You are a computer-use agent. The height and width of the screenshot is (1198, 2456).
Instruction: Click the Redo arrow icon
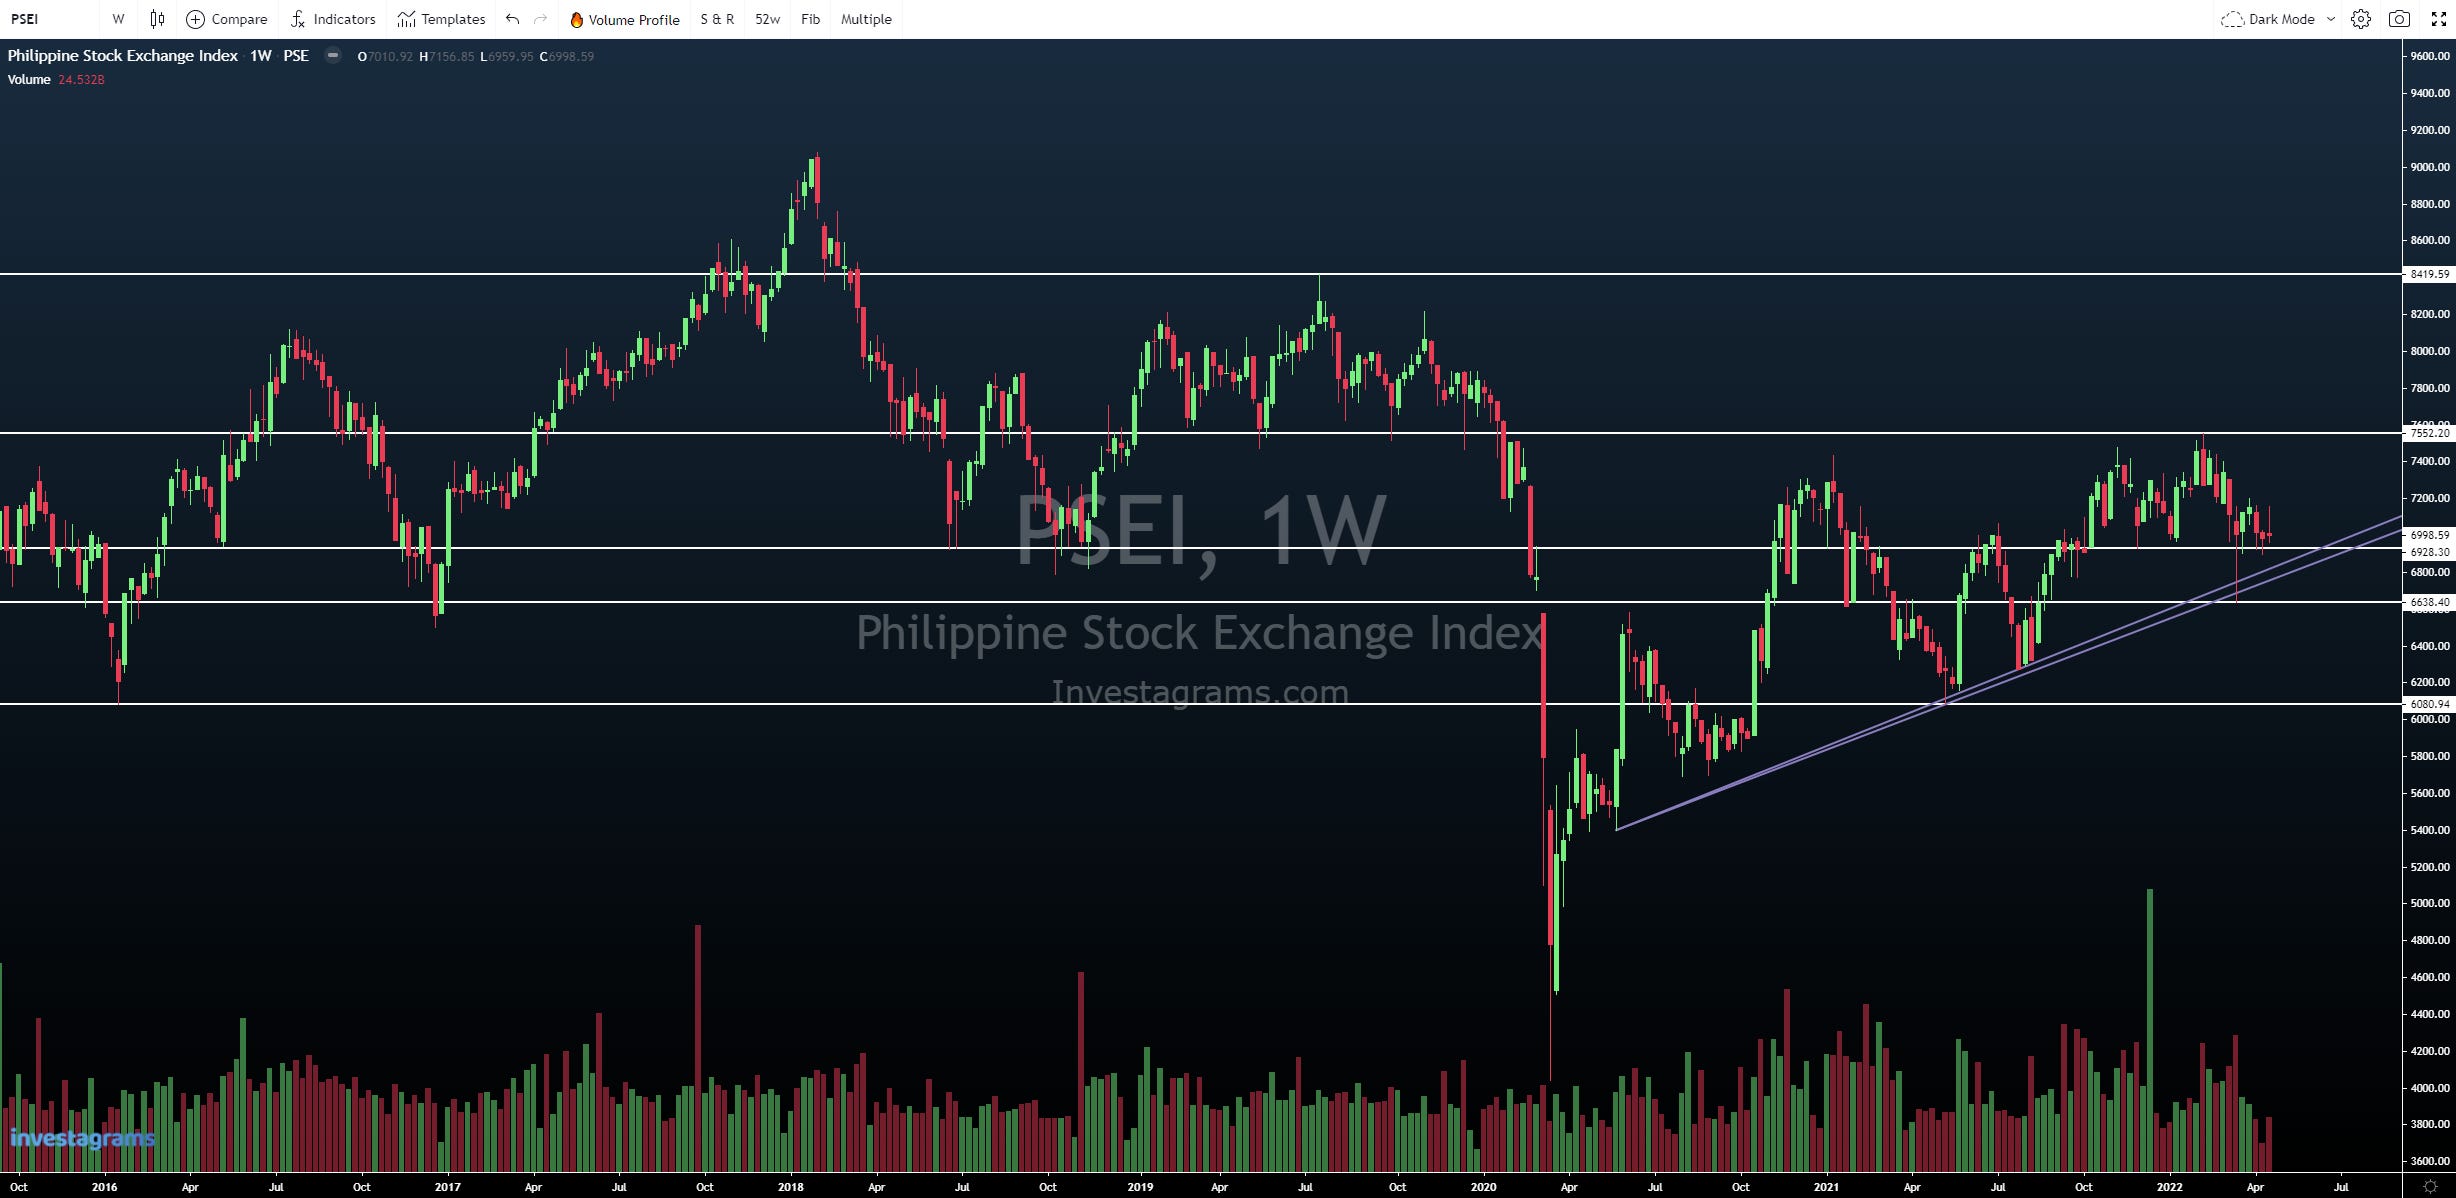click(x=539, y=19)
